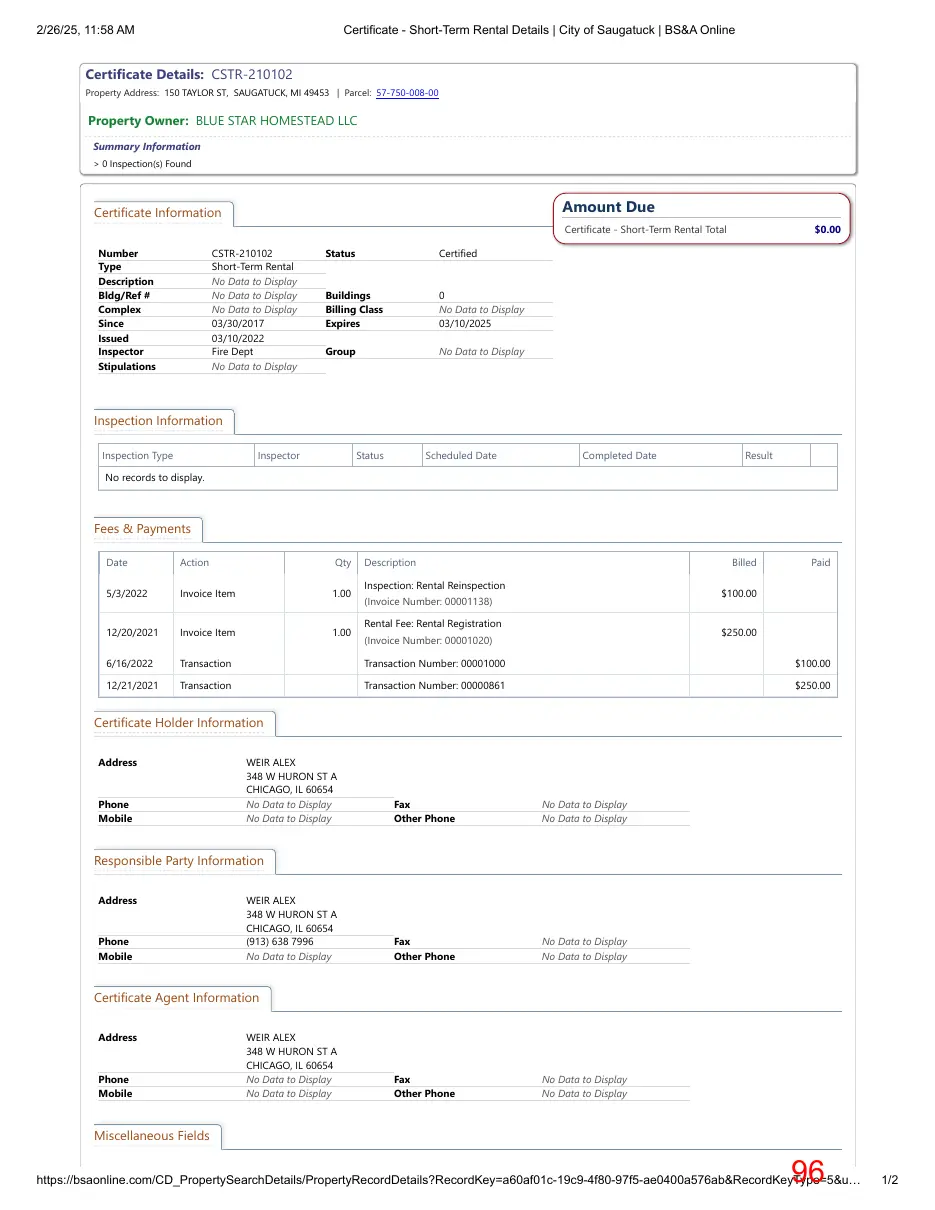Select the Amount Due $0.00 value
935x1210 pixels.
point(828,230)
